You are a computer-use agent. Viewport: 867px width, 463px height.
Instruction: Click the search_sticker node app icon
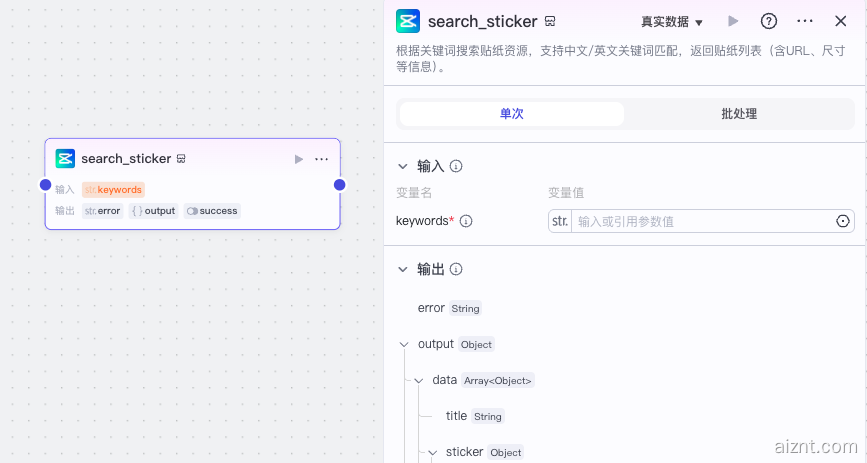coord(65,159)
